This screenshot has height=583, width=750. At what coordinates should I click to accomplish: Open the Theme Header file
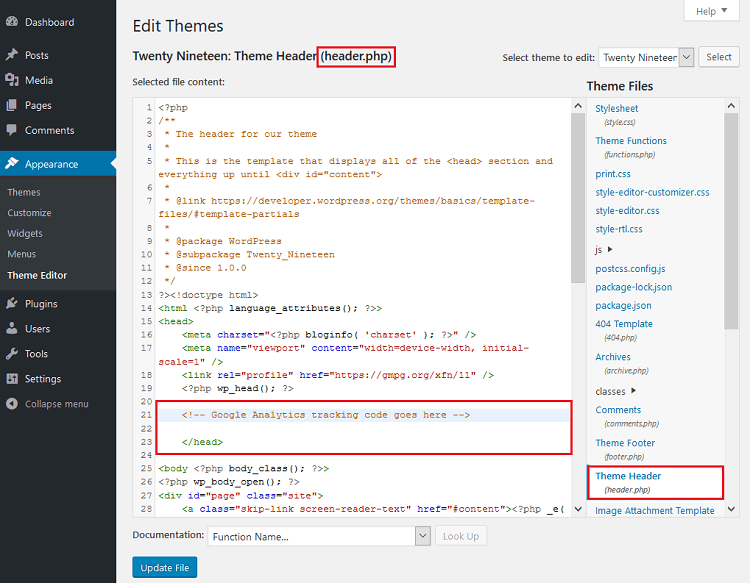pyautogui.click(x=628, y=476)
